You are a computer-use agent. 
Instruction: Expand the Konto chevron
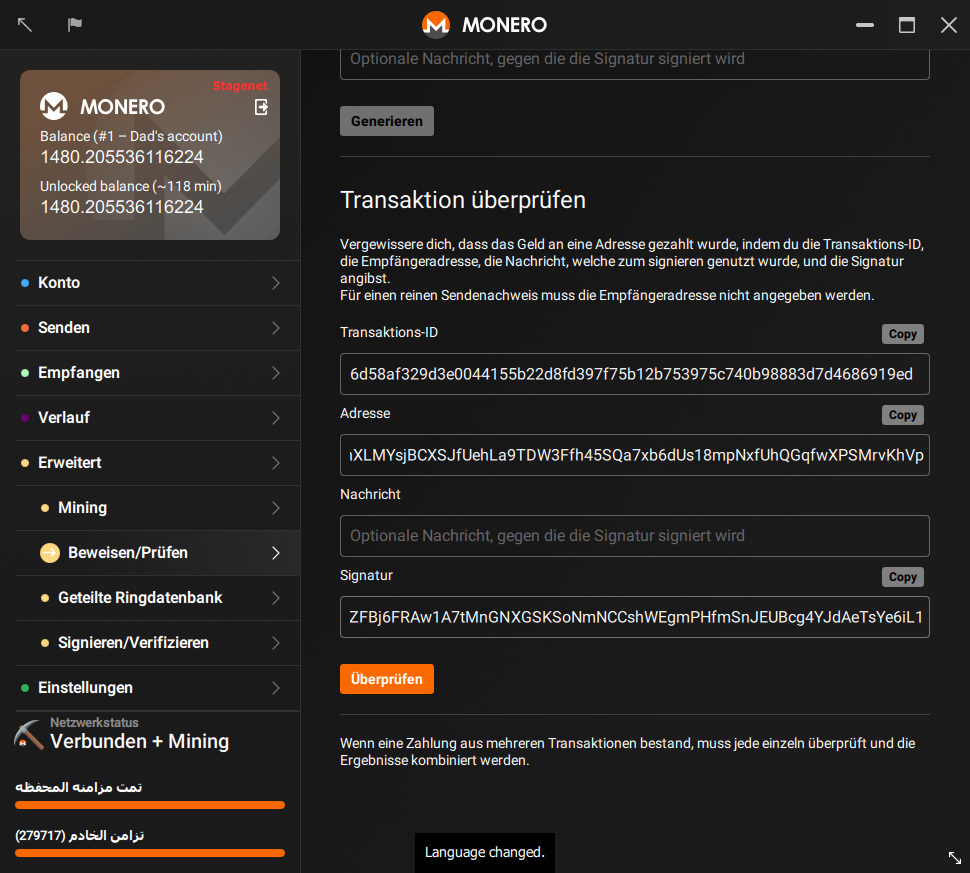click(276, 283)
